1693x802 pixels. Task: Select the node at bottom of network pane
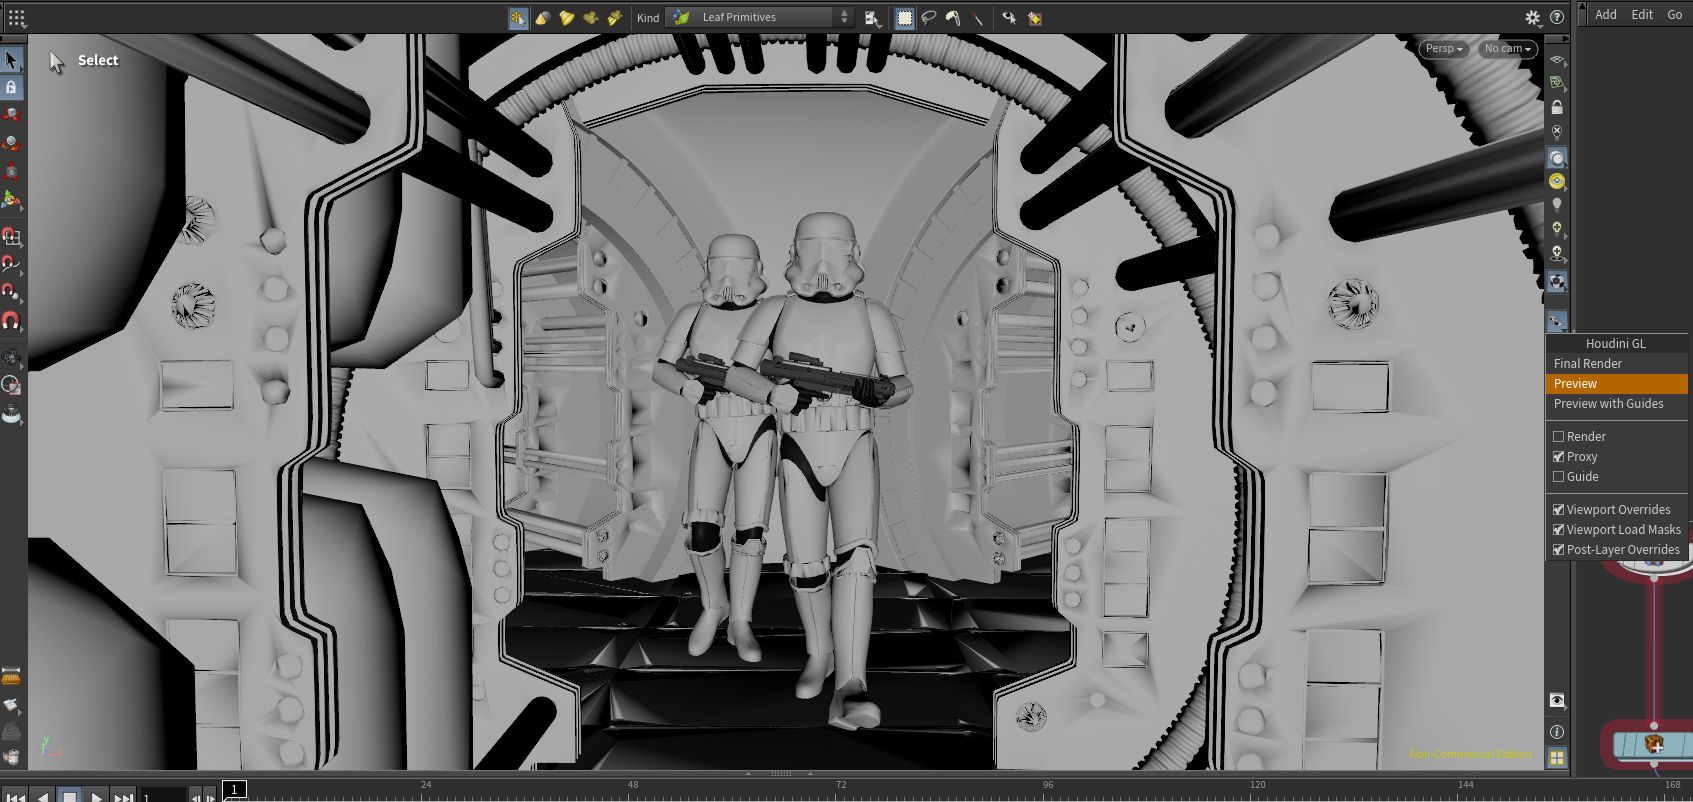pyautogui.click(x=1654, y=745)
